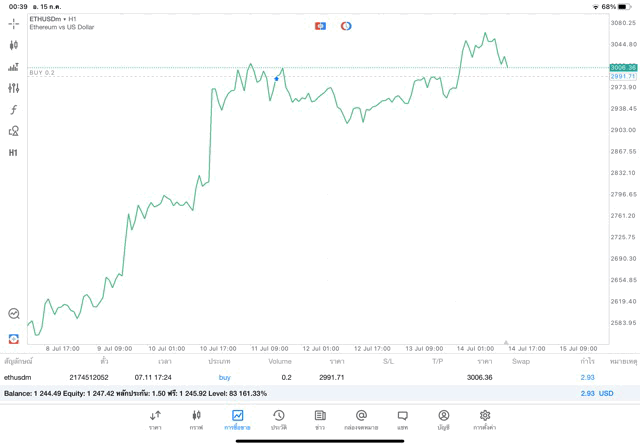Open the drawing objects shapes icon
Screen dimensions: 640x447
pos(14,131)
